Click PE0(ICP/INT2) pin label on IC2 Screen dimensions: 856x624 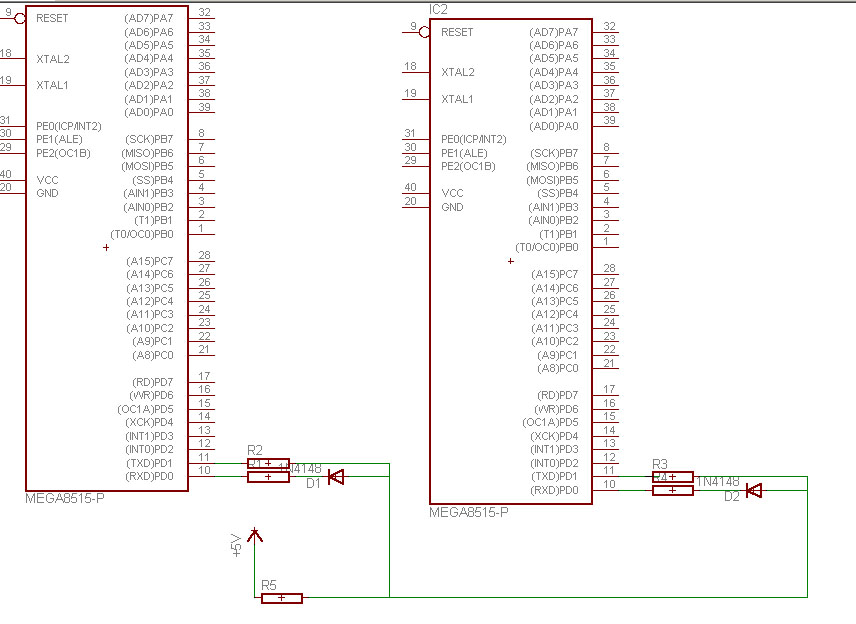(x=473, y=140)
